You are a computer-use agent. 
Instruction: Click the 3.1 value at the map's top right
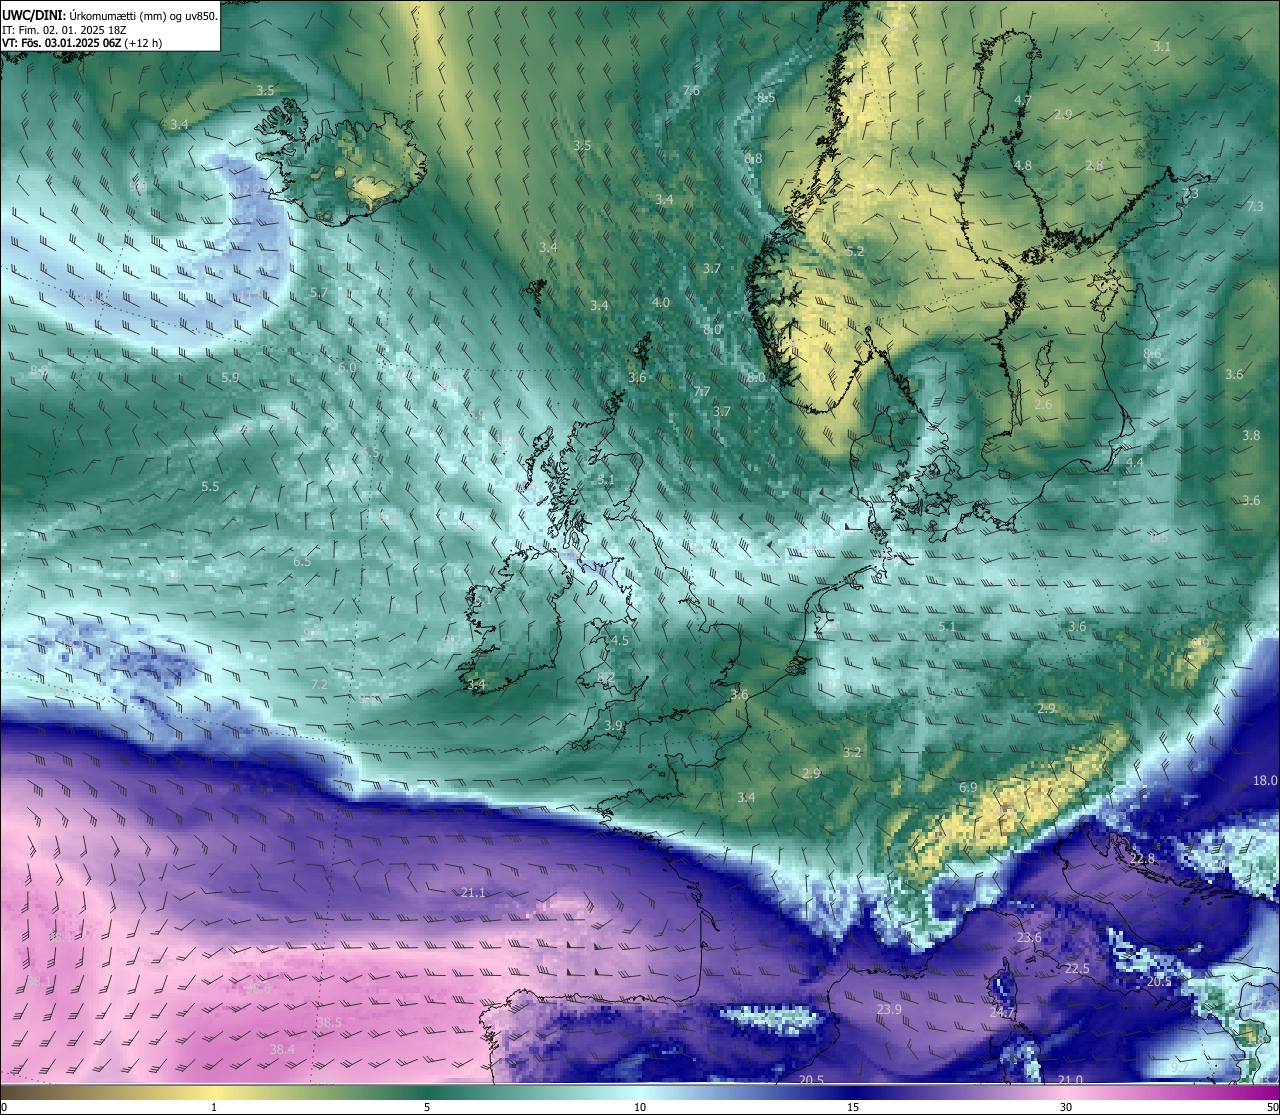tap(1161, 47)
